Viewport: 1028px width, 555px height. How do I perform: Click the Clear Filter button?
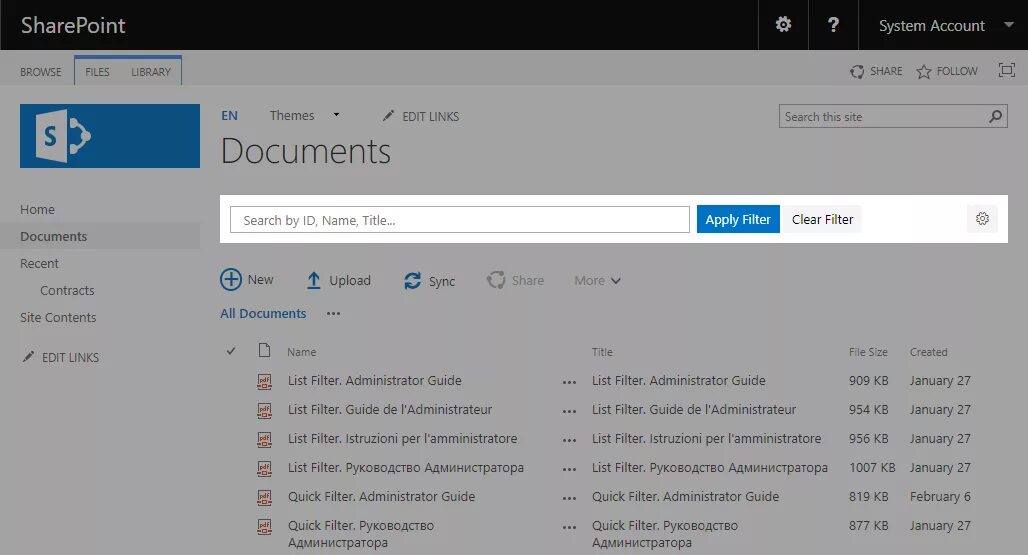click(822, 219)
